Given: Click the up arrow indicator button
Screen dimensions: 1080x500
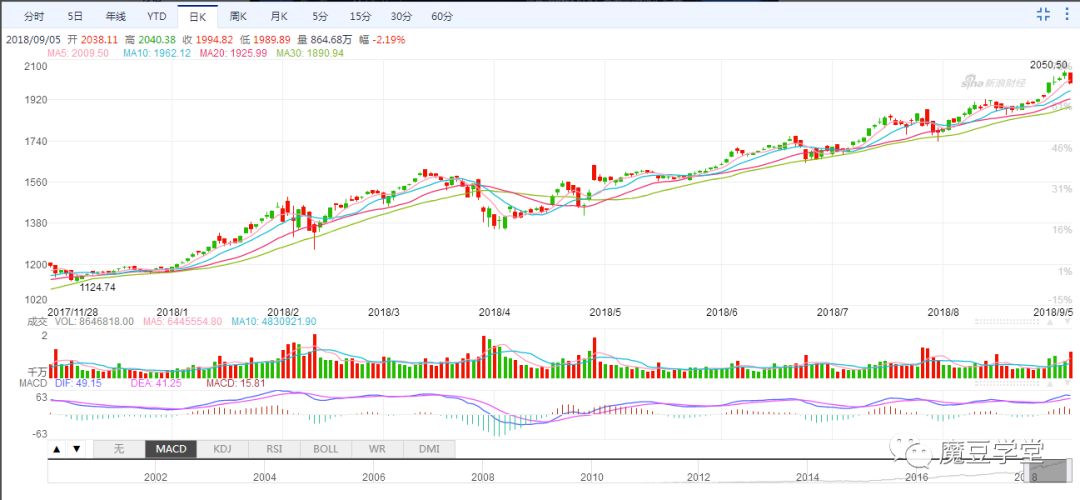Looking at the screenshot, I should tap(57, 449).
